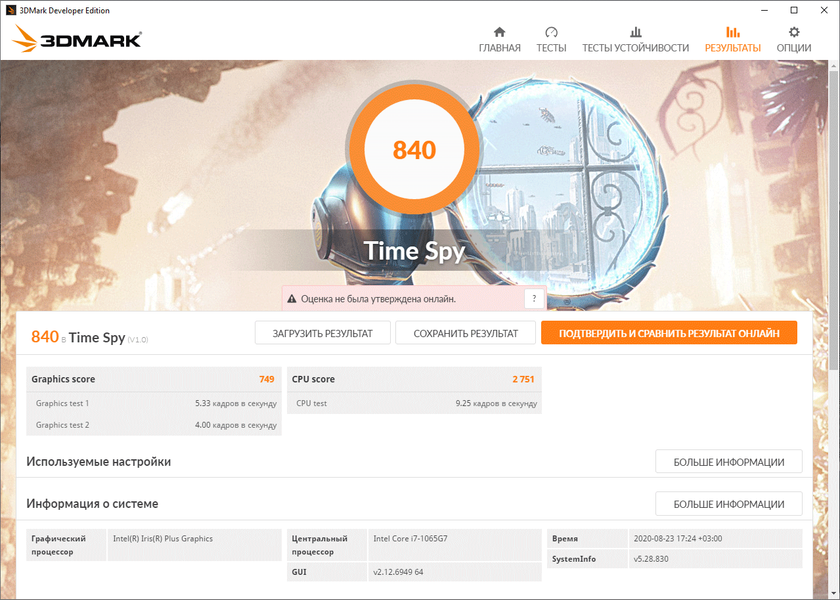Click the Используемые настройки heading

pos(99,462)
